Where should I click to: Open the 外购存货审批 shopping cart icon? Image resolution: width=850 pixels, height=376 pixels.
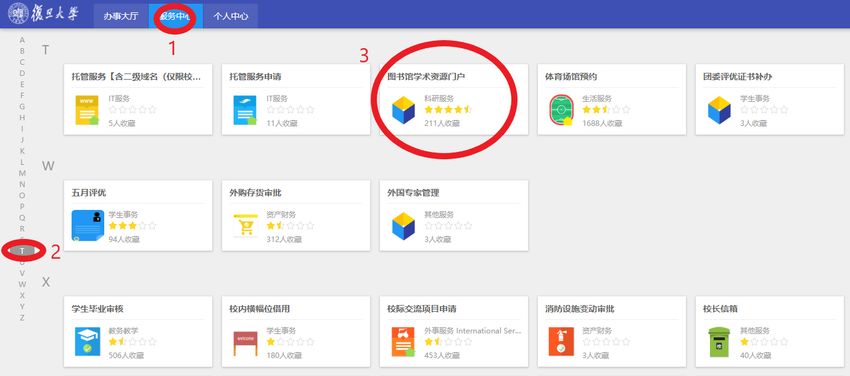pyautogui.click(x=245, y=225)
